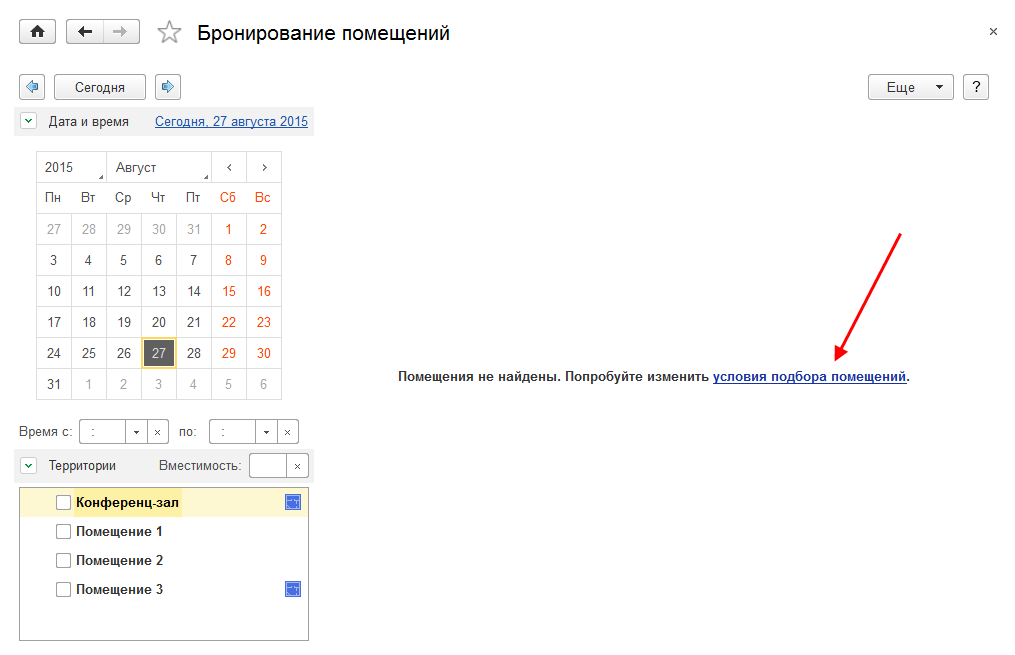Open the floor plan icon for Конференц-зал
Viewport: 1015px width, 655px height.
pos(293,502)
